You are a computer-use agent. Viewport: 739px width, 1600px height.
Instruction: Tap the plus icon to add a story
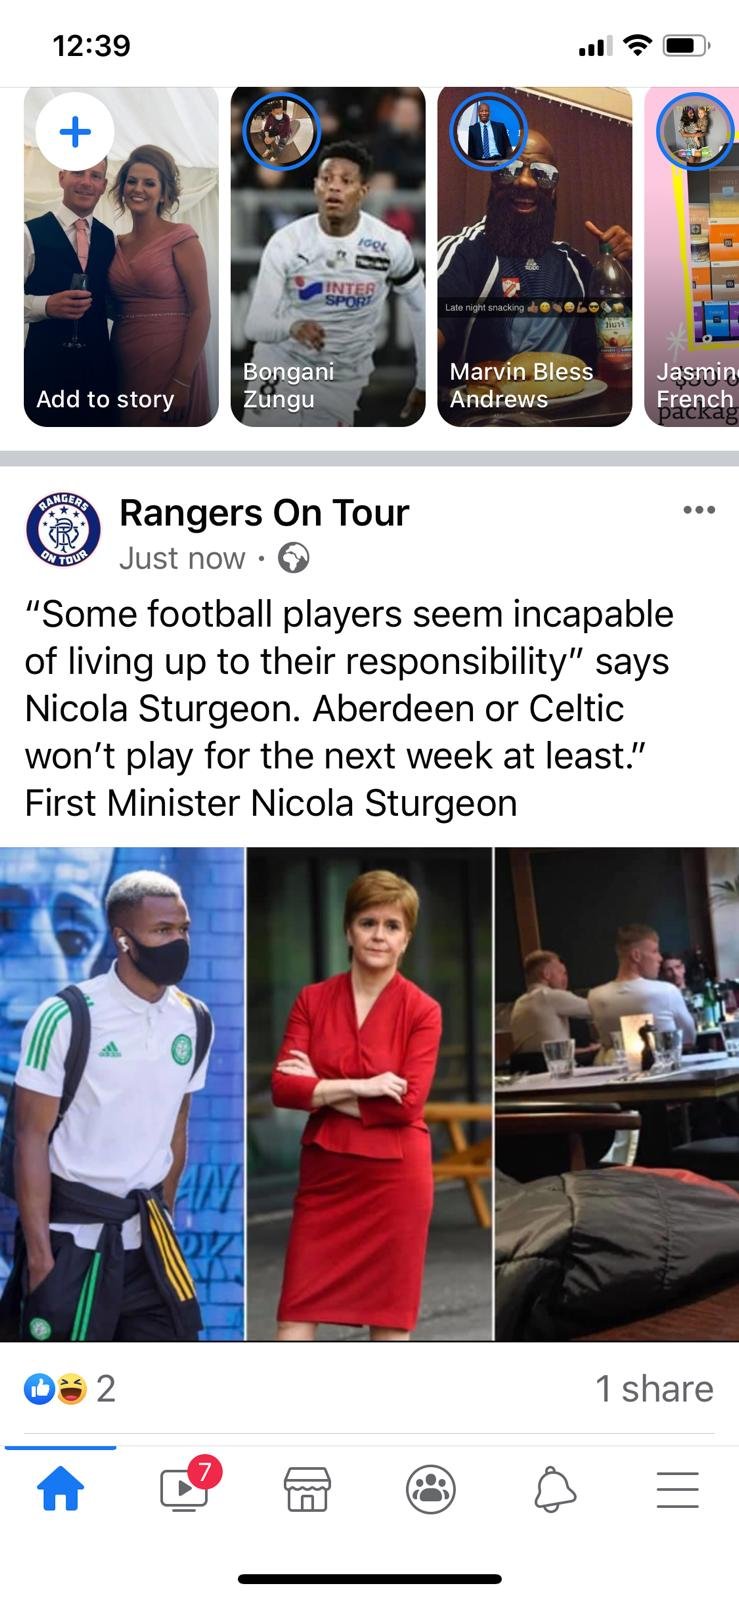click(x=75, y=132)
